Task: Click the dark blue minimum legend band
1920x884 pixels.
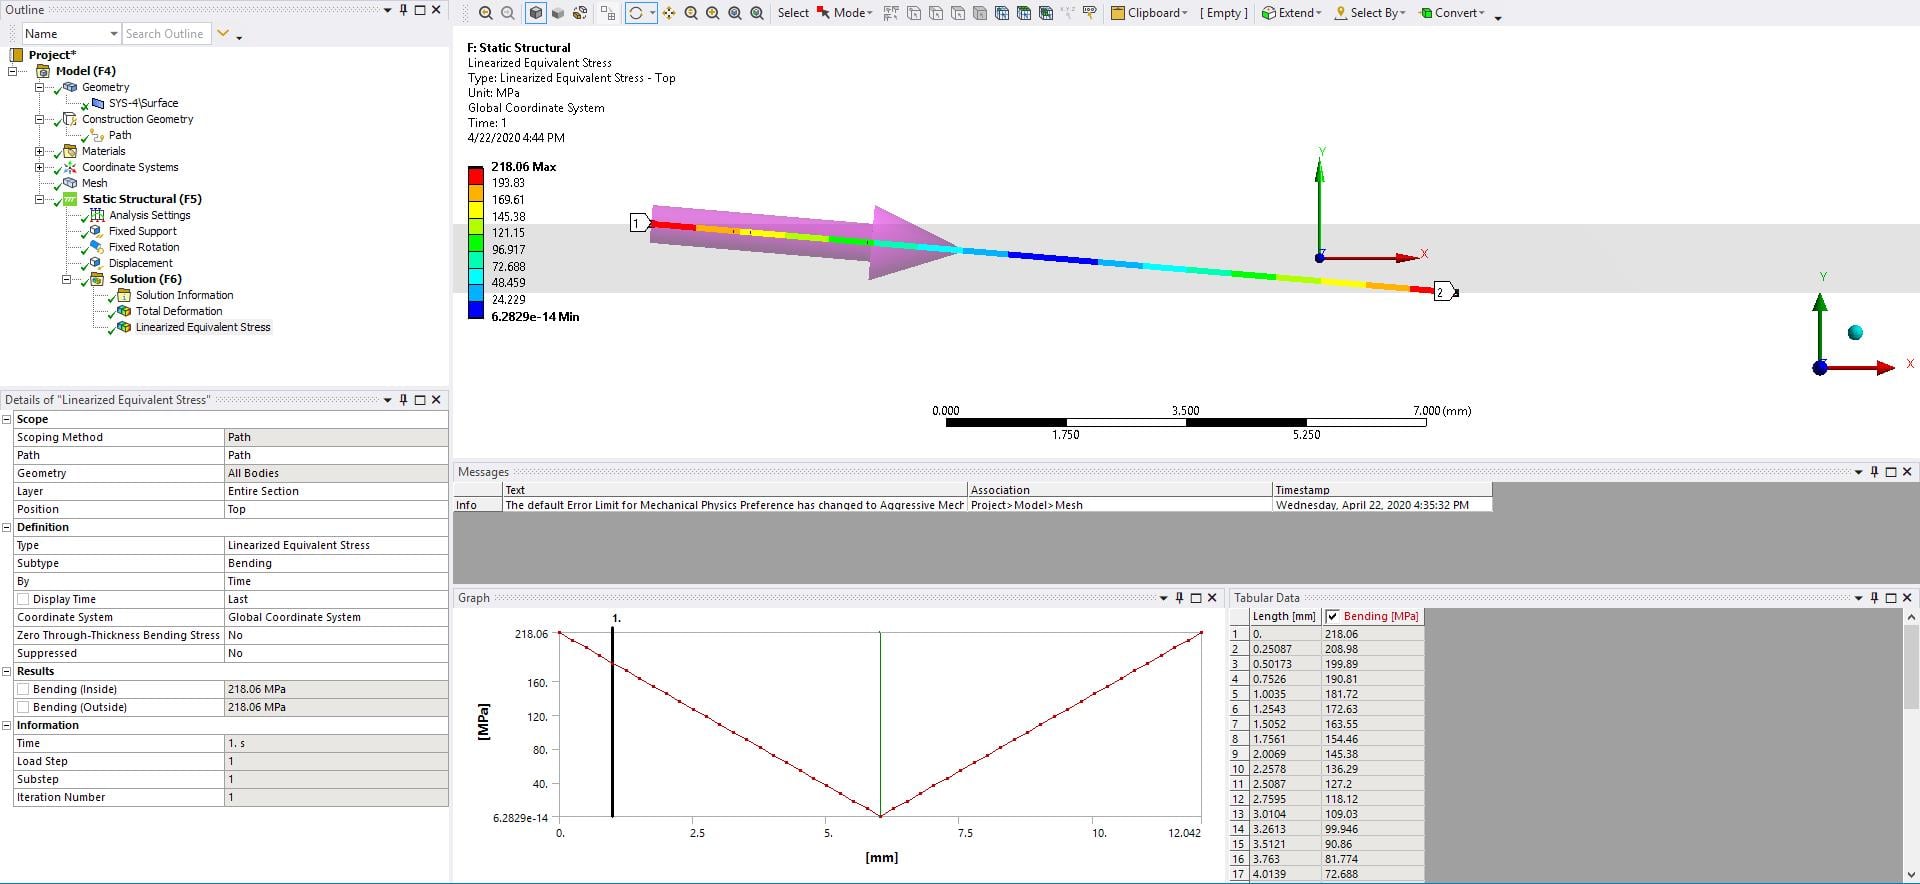Action: 476,310
